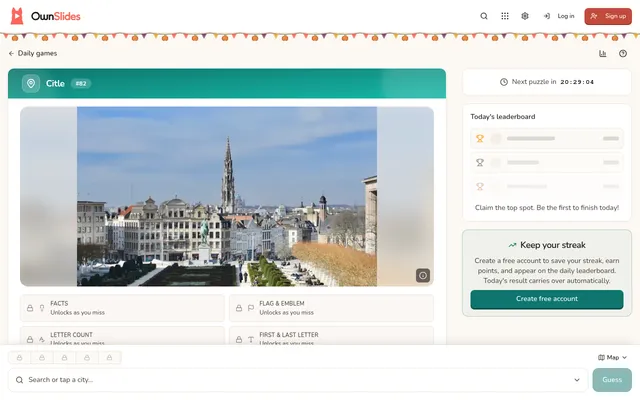Click the Sign up button
The width and height of the screenshot is (640, 400).
608,16
